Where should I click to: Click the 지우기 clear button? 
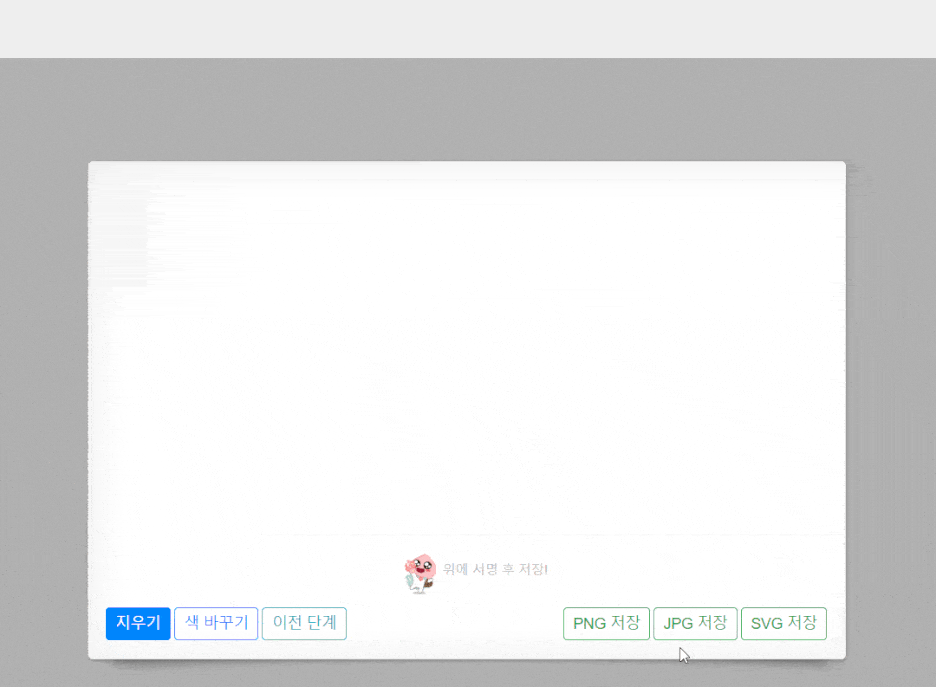138,623
